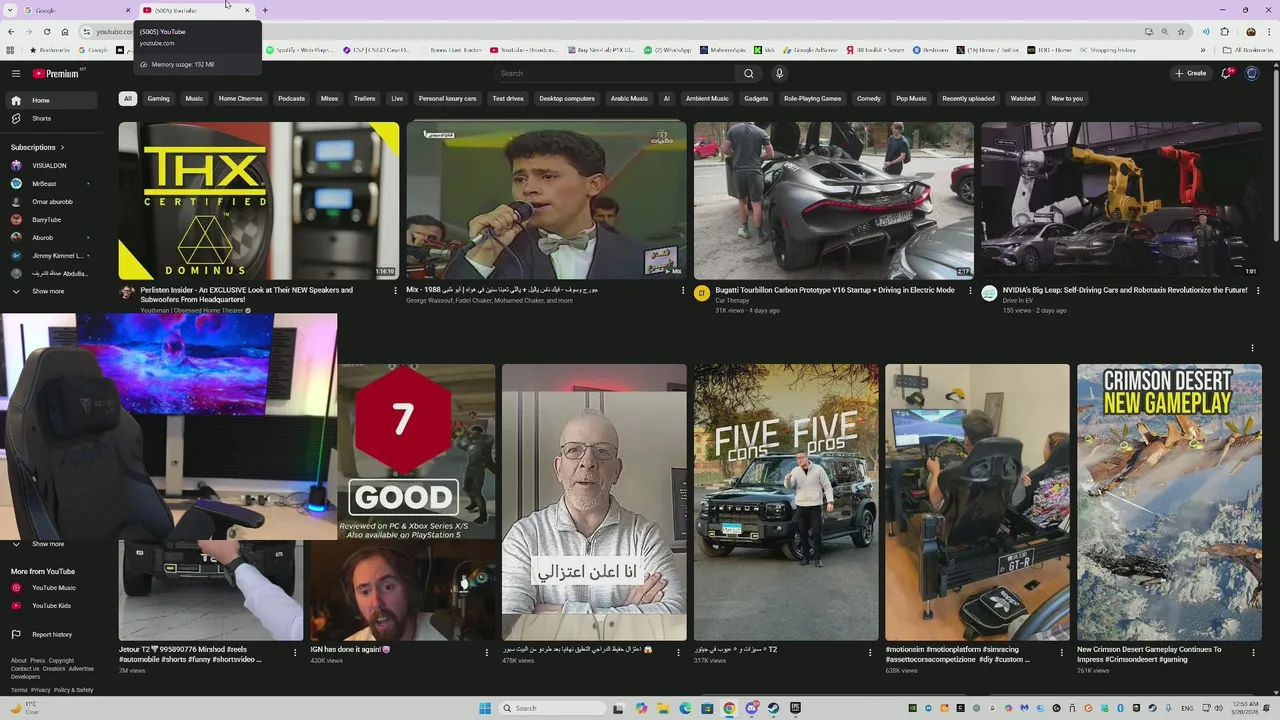This screenshot has width=1280, height=720.
Task: Click the Drive to EV channel avatar
Action: pyautogui.click(x=989, y=293)
